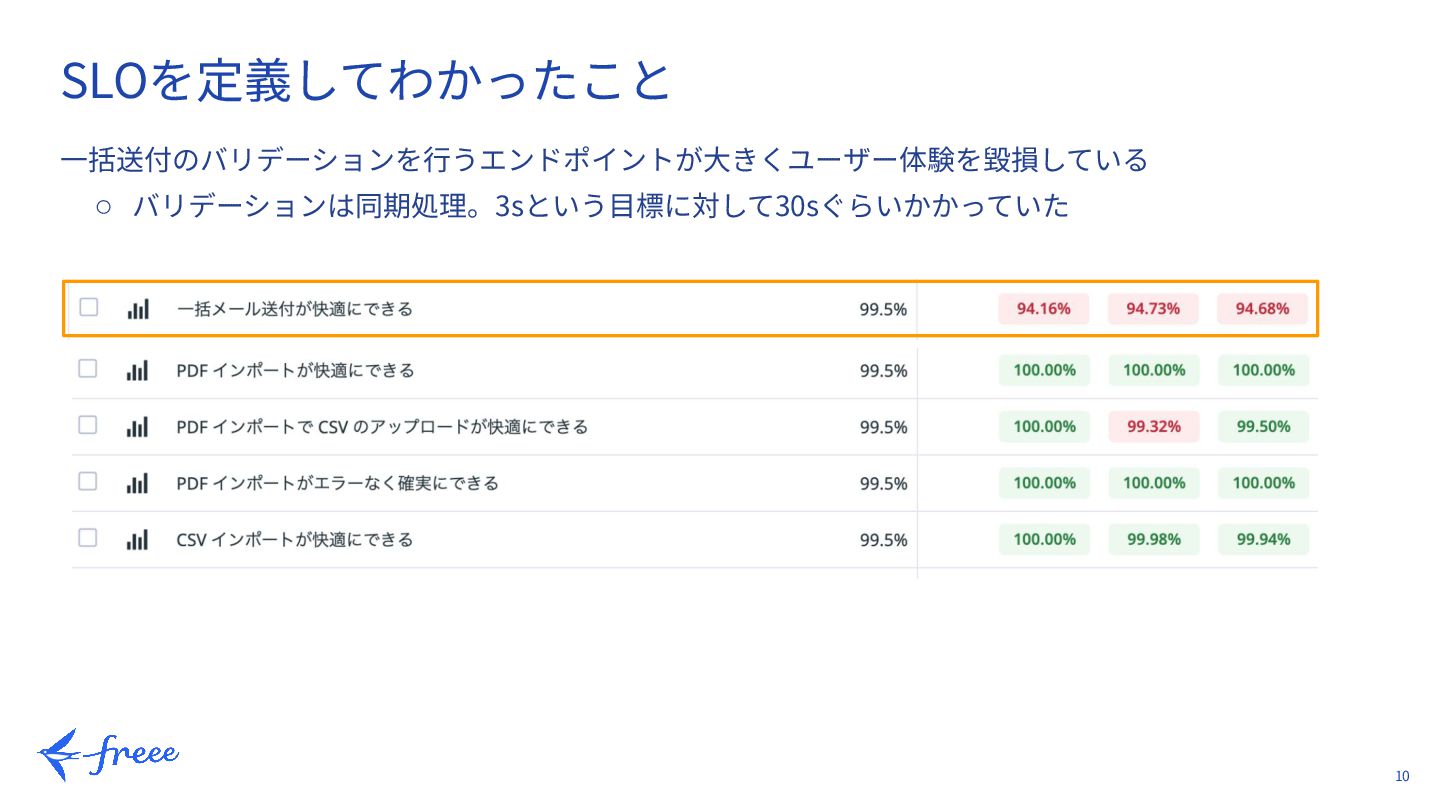This screenshot has width=1440, height=810.
Task: Open the CSV インポートが快適にできる SLO
Action: point(294,540)
